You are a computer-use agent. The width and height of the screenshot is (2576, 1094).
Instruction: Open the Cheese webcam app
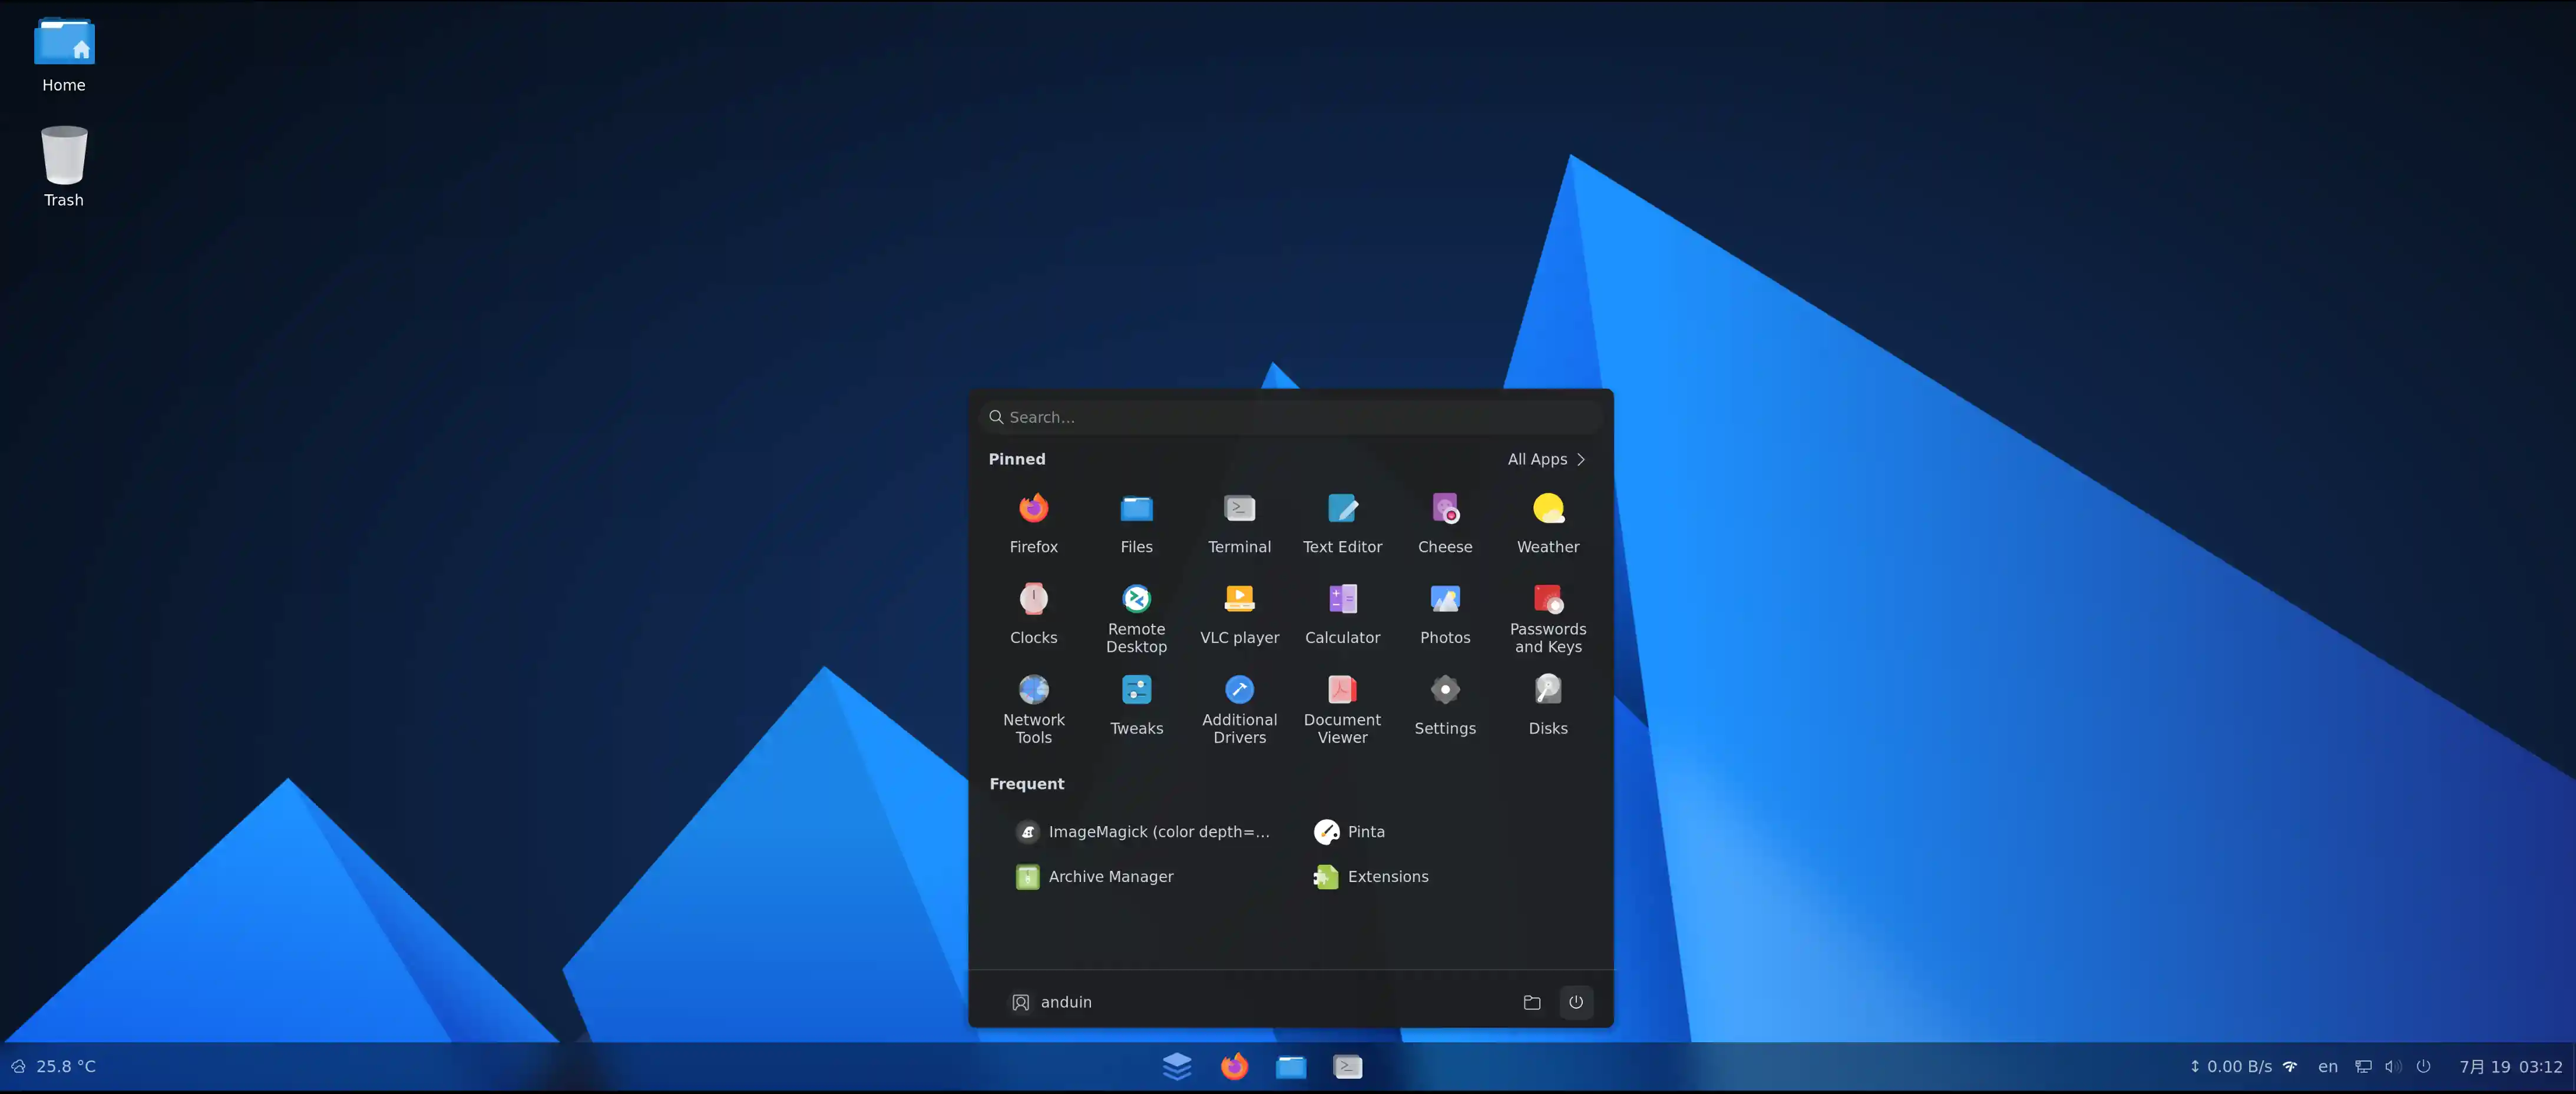[1444, 520]
